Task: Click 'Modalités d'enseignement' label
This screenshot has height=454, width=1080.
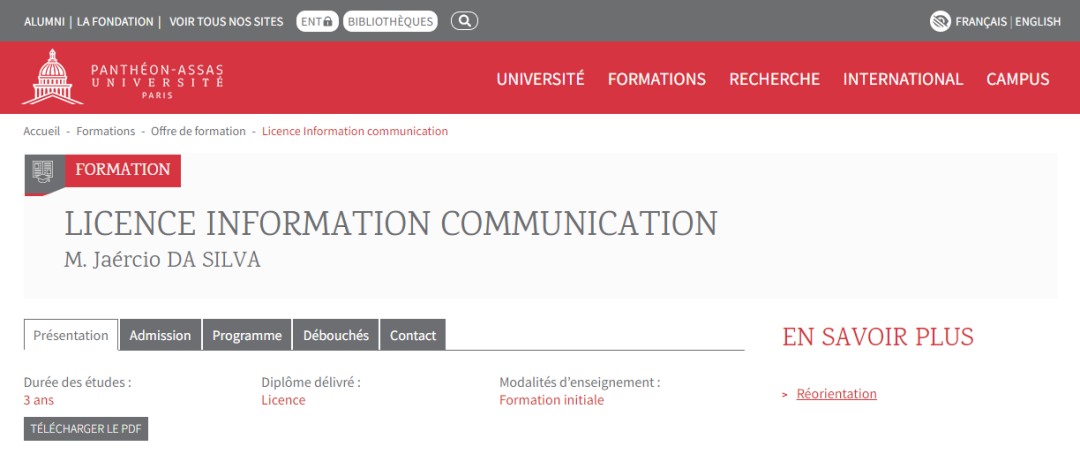Action: coord(580,382)
